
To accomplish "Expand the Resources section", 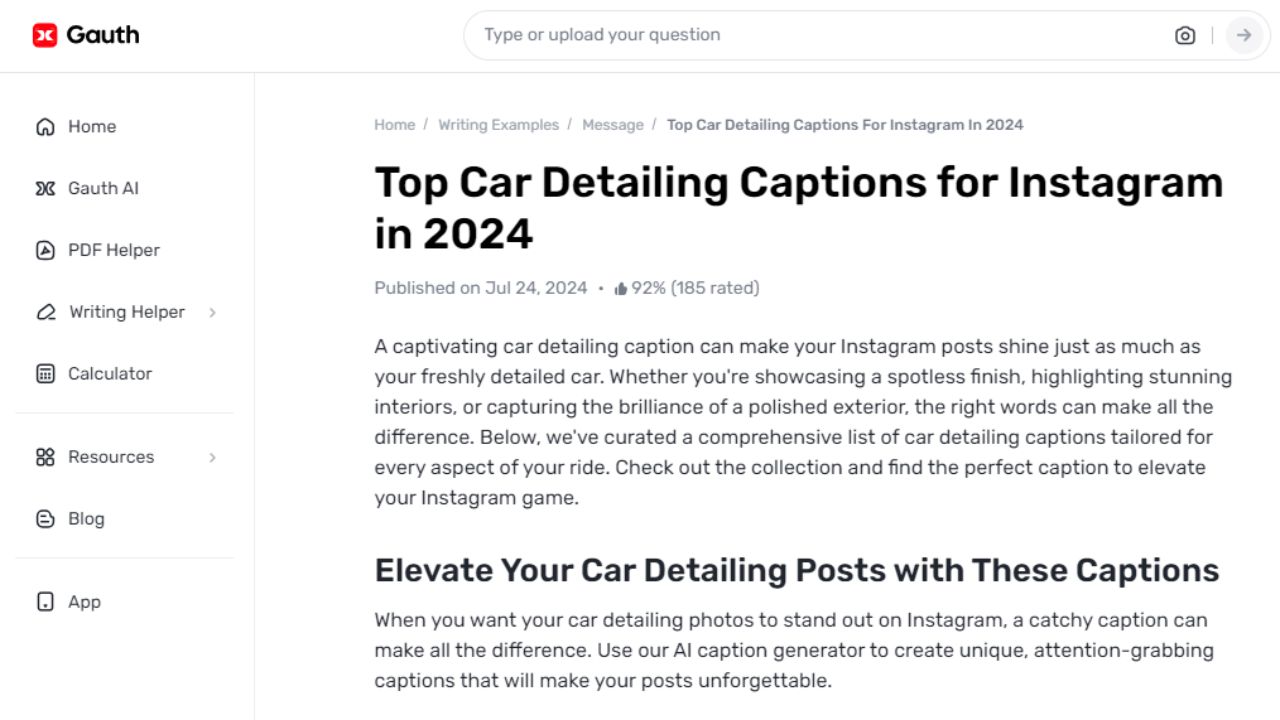I will (x=111, y=457).
